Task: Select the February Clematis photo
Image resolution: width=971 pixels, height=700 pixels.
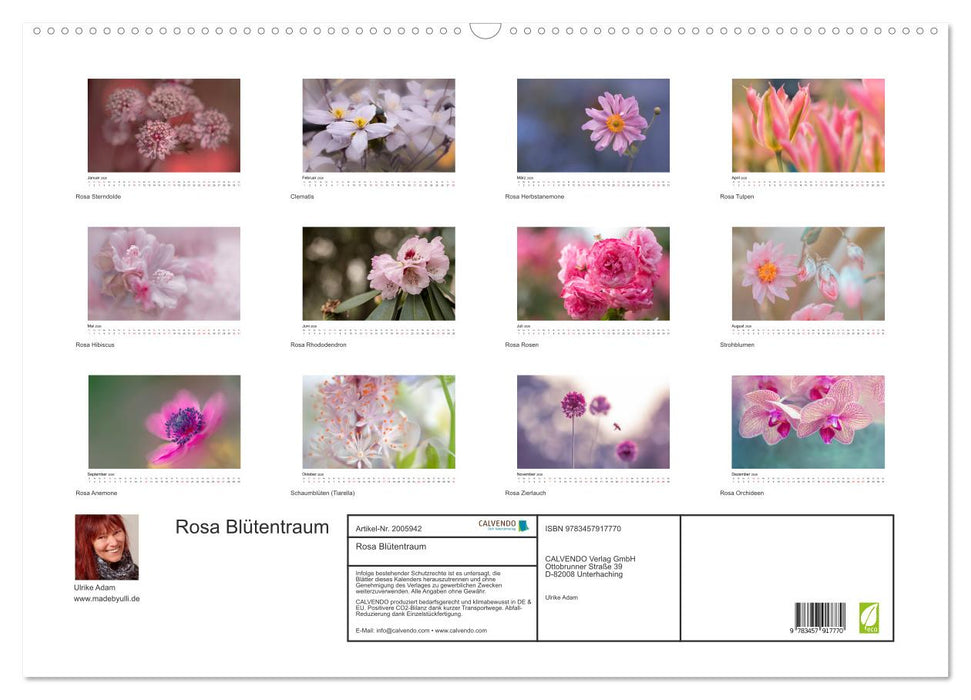Action: point(378,123)
